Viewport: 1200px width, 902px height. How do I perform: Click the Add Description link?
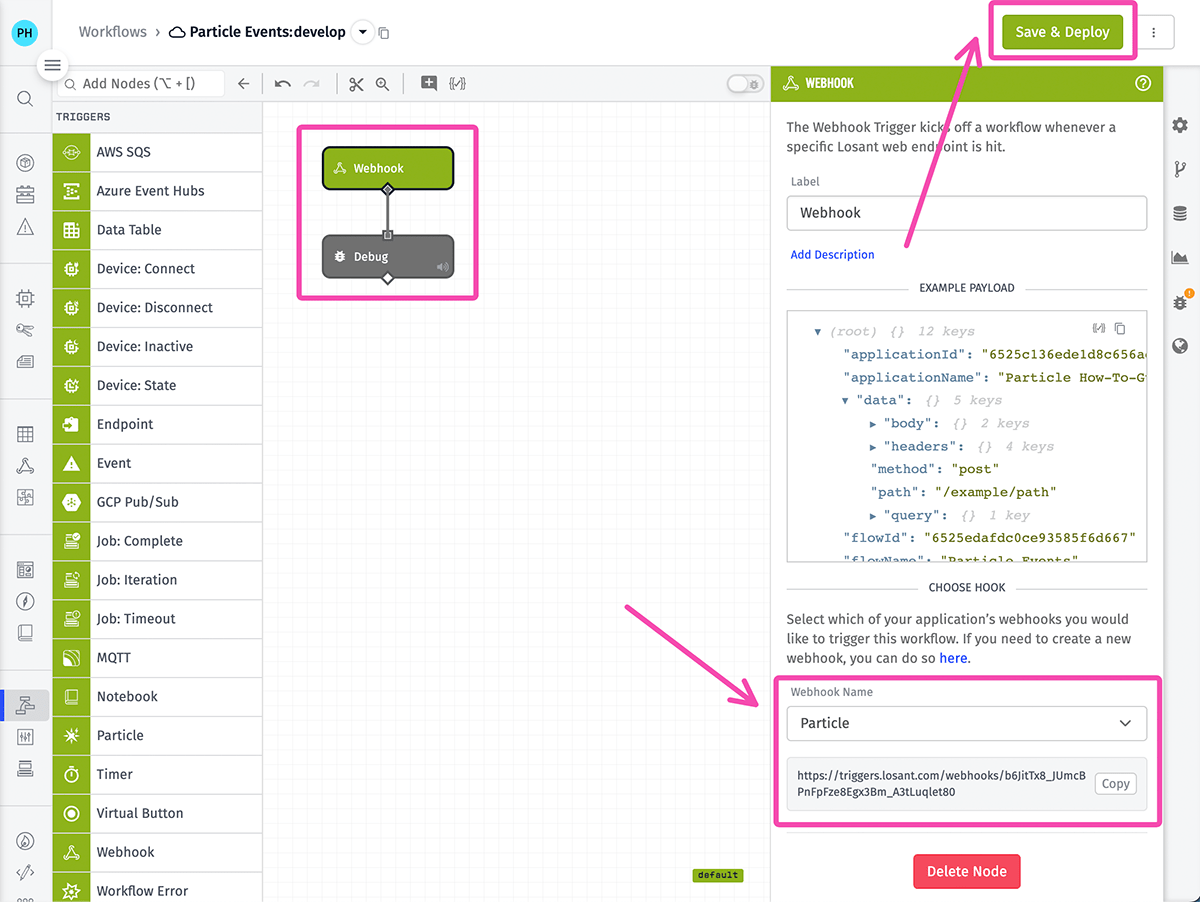pyautogui.click(x=832, y=255)
